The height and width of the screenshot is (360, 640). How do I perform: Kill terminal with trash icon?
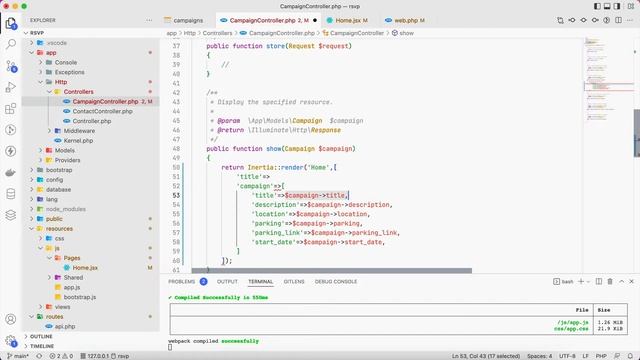(610, 281)
